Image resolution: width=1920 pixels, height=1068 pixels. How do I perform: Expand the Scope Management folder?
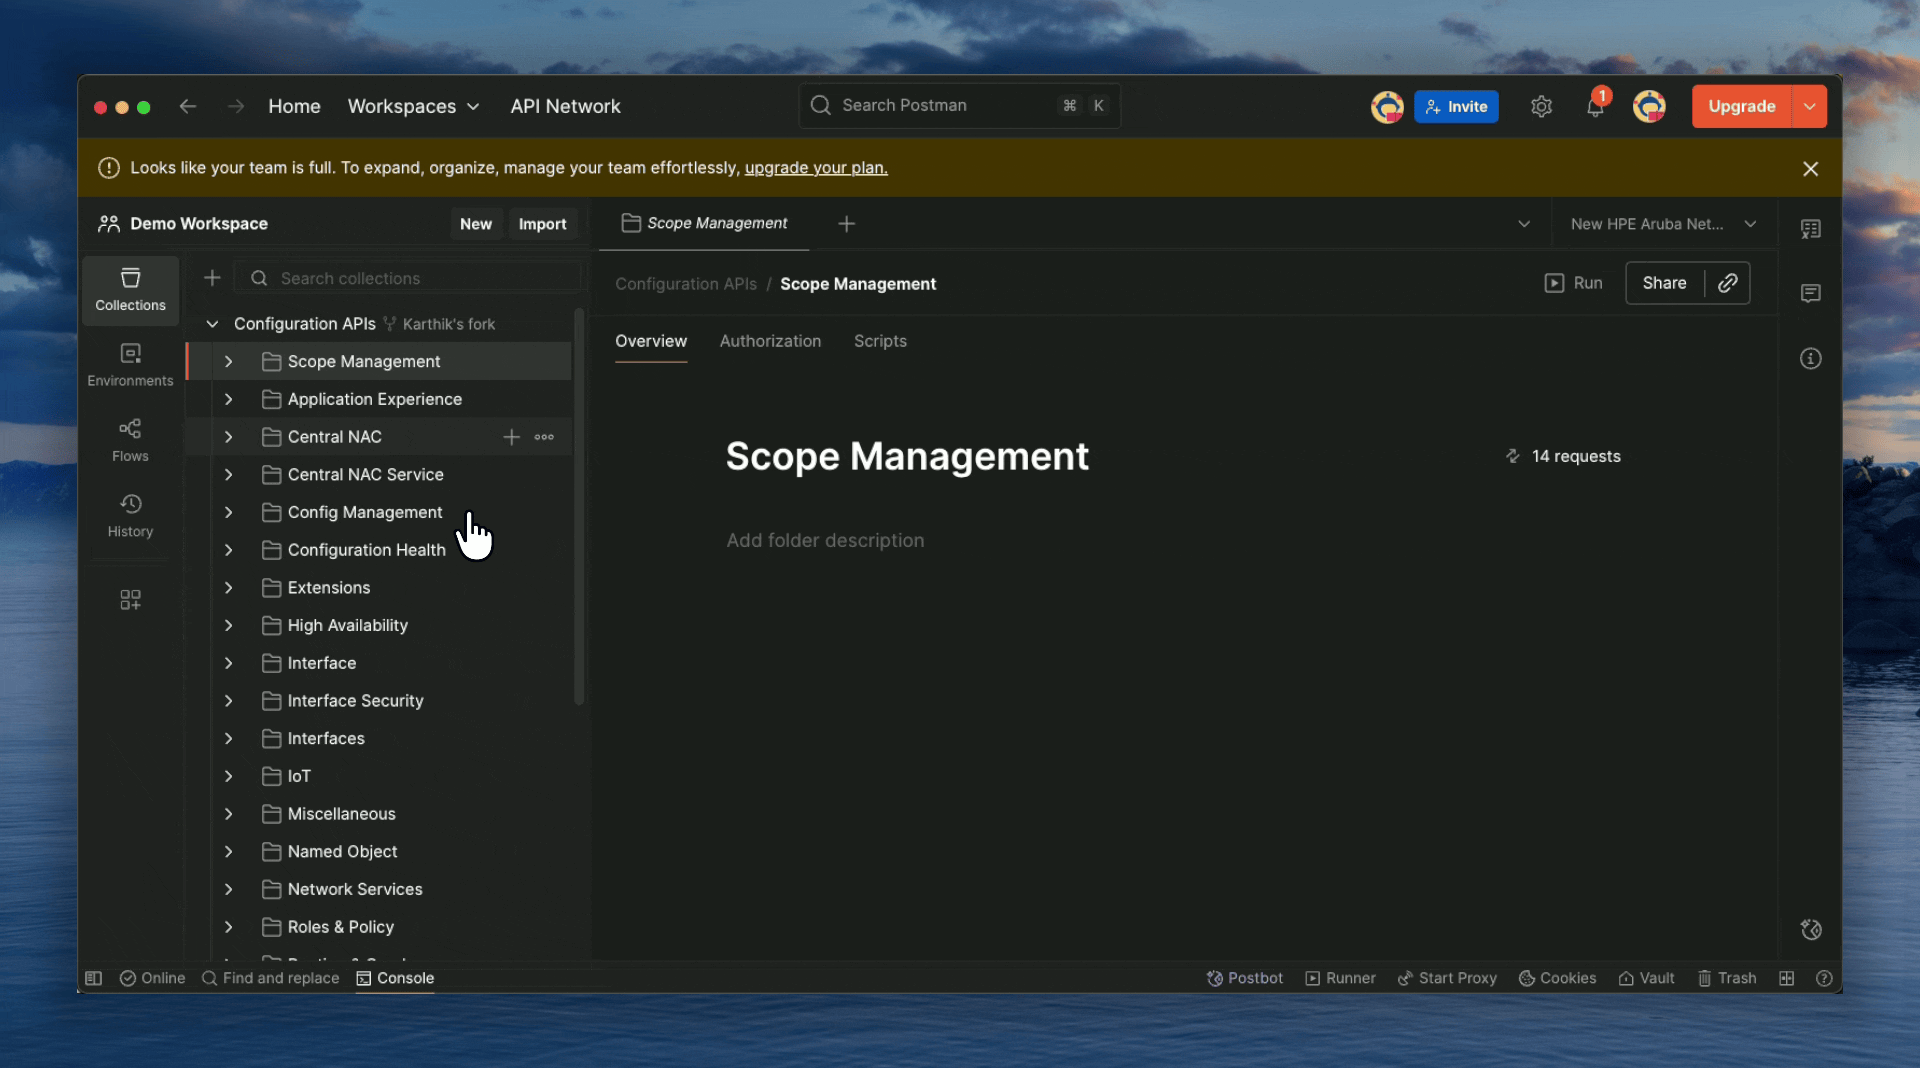tap(229, 361)
